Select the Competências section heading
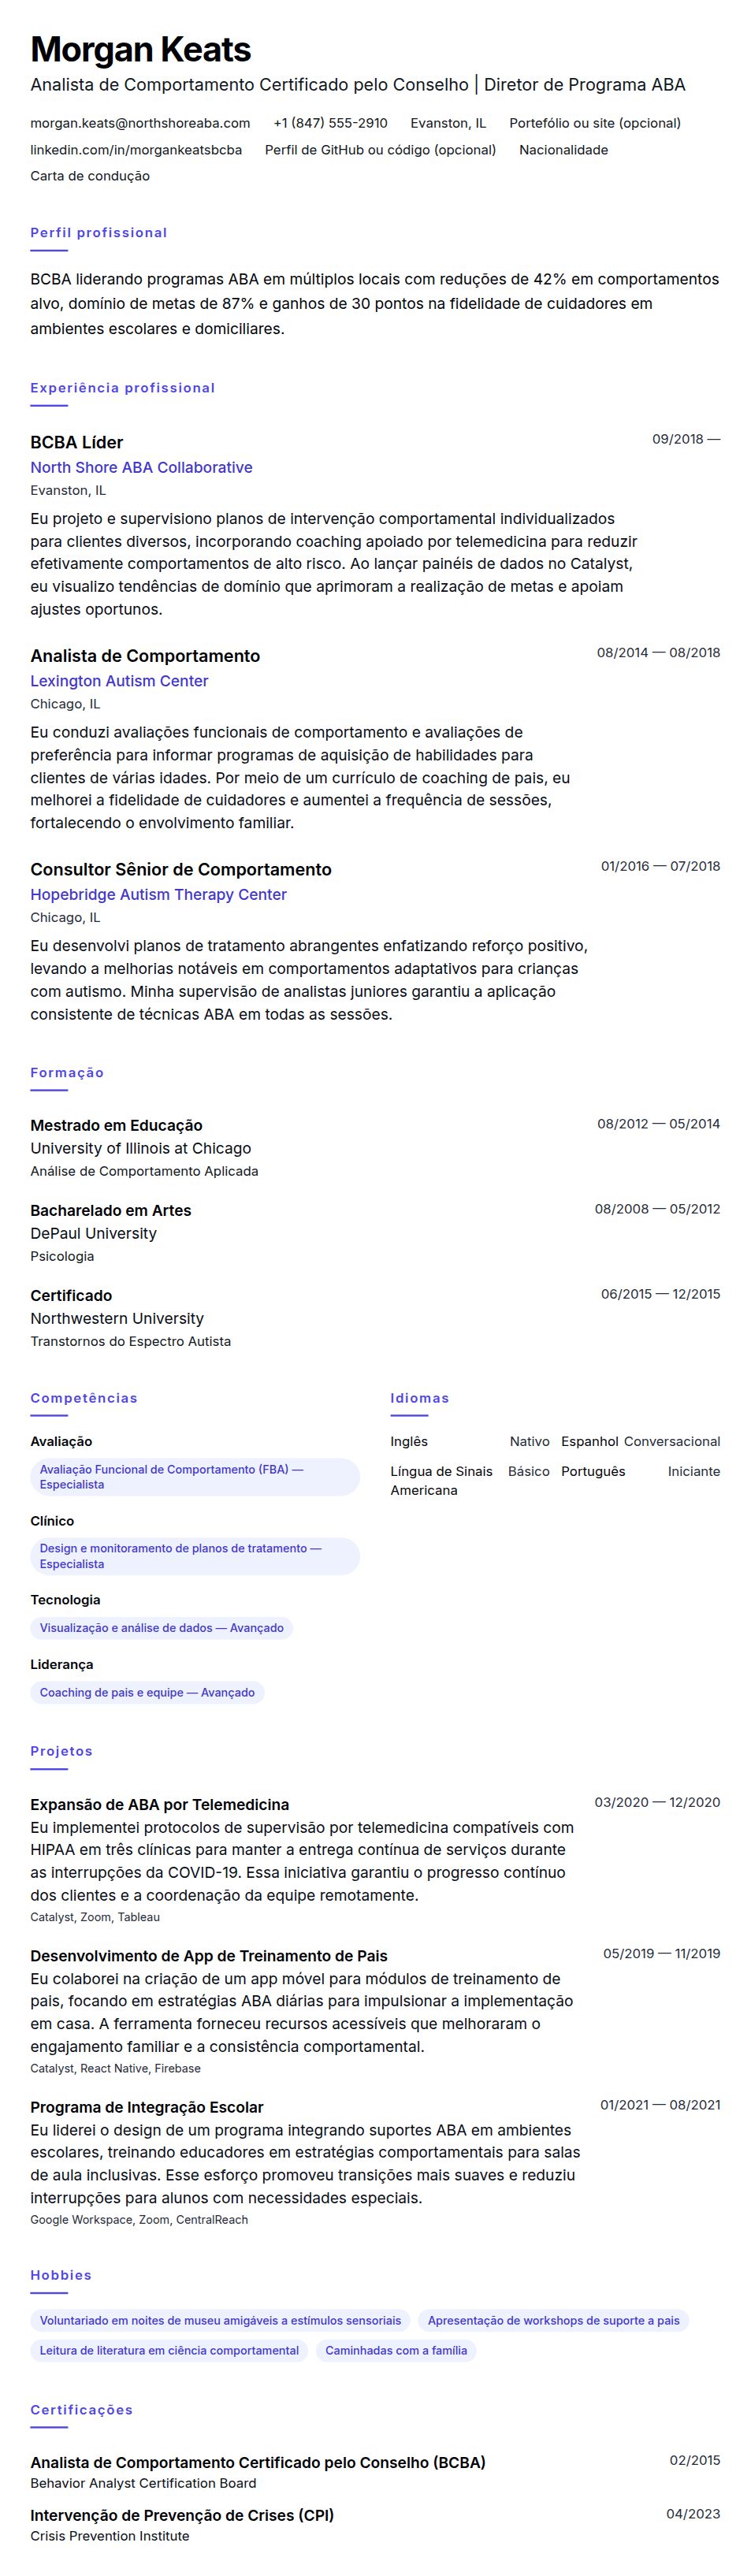Image resolution: width=751 pixels, height=2576 pixels. (x=84, y=1399)
